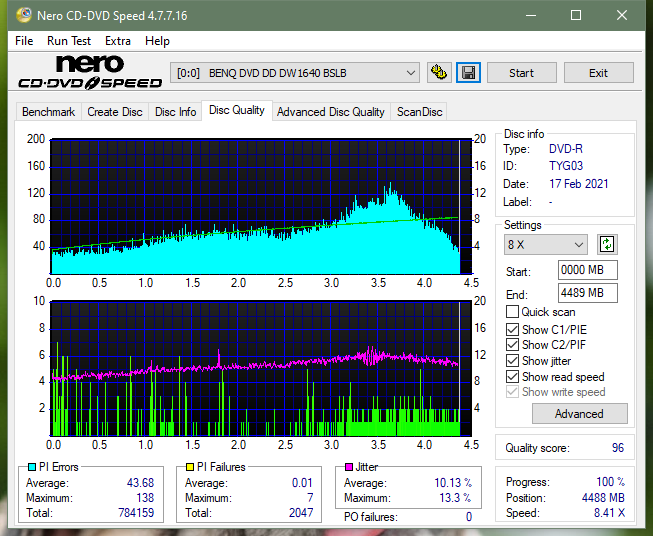Switch to the ScanDisc tab

(x=419, y=112)
